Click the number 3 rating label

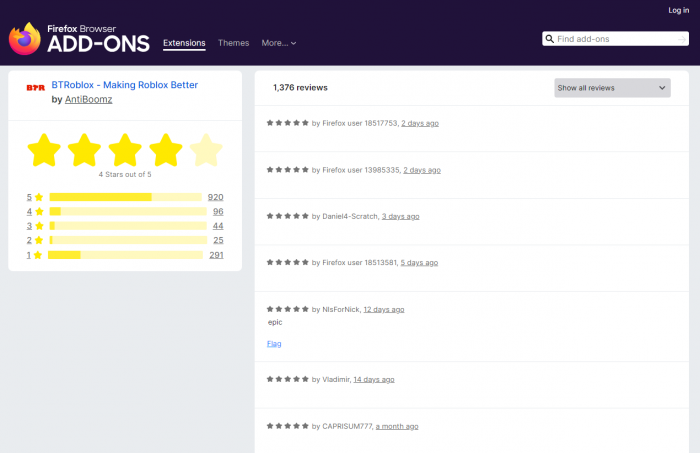29,226
